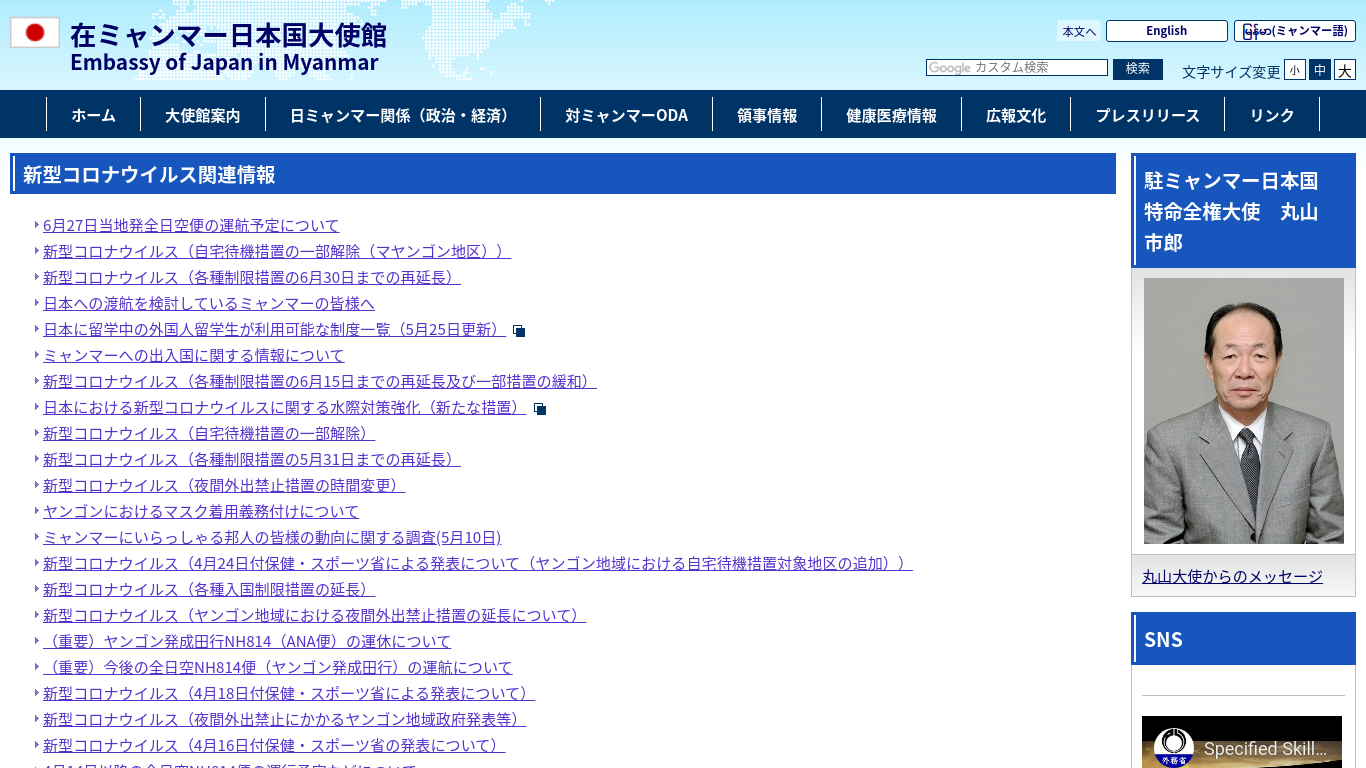
Task: Switch site language to Myanmar (ミャンマー語)
Action: [1295, 31]
